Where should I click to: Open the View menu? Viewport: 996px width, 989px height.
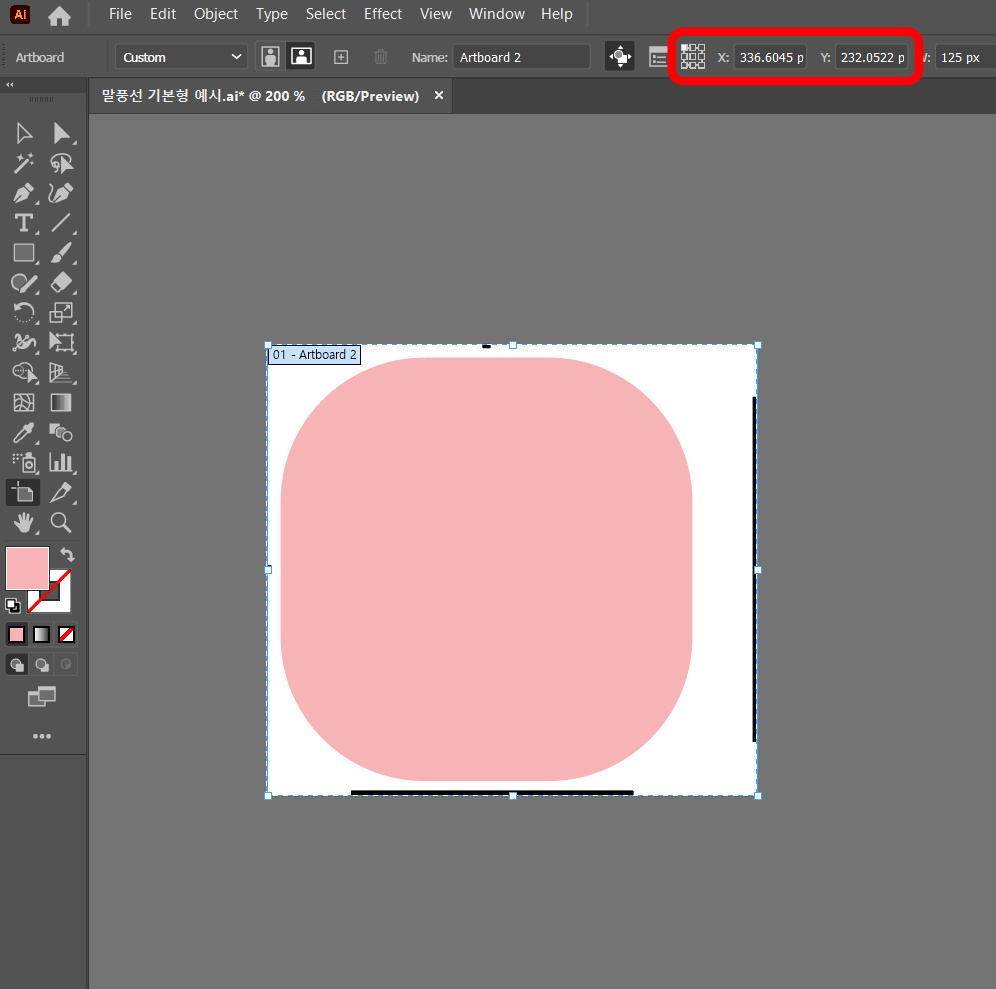pos(436,14)
